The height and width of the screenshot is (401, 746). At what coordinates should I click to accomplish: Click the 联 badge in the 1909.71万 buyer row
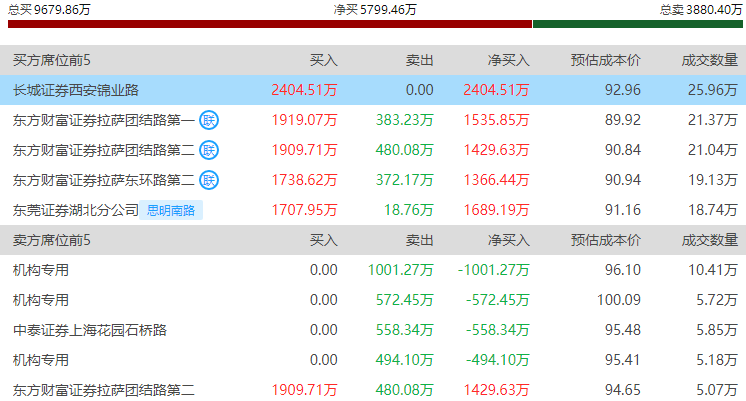[209, 150]
